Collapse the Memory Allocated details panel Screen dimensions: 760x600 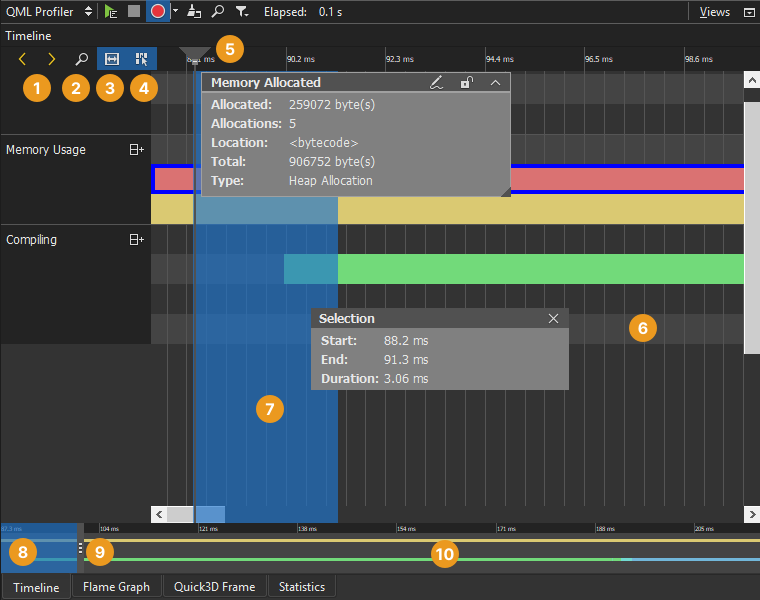495,83
